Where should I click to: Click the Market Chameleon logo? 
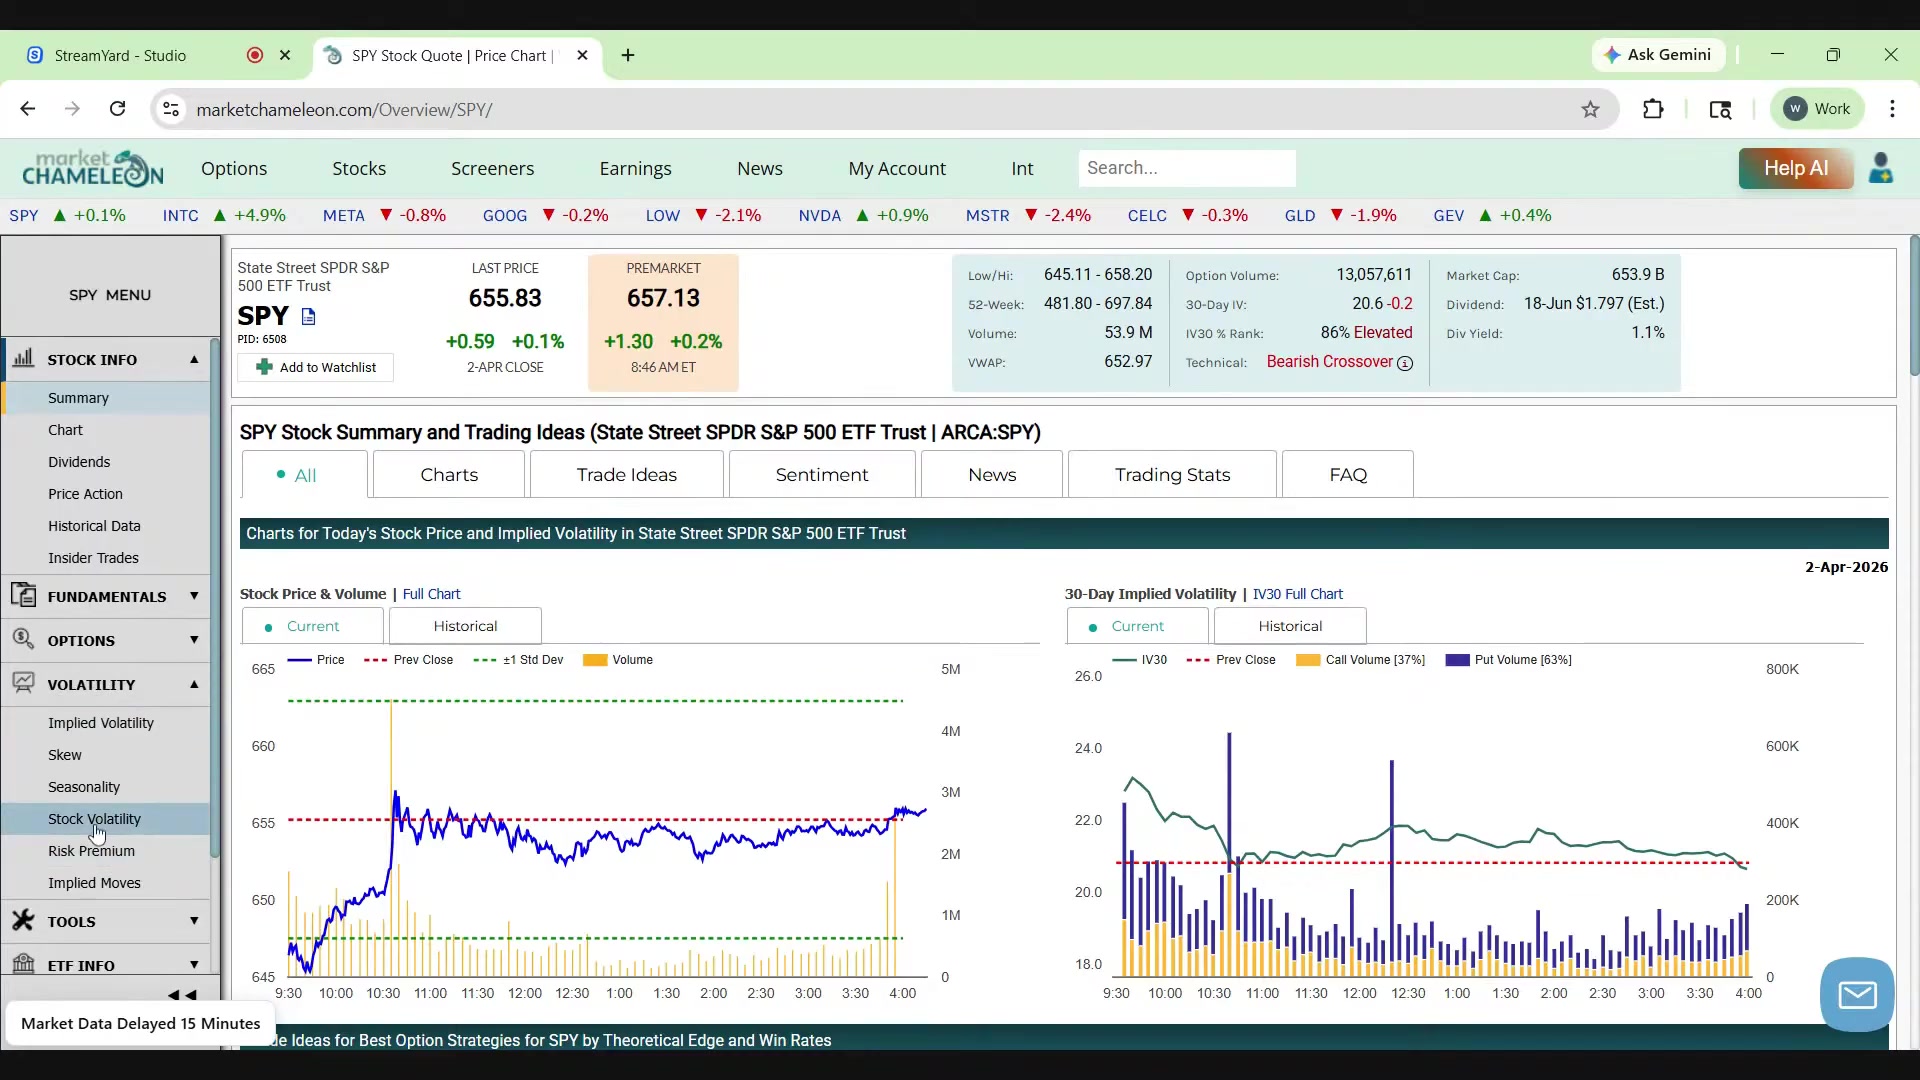tap(93, 168)
